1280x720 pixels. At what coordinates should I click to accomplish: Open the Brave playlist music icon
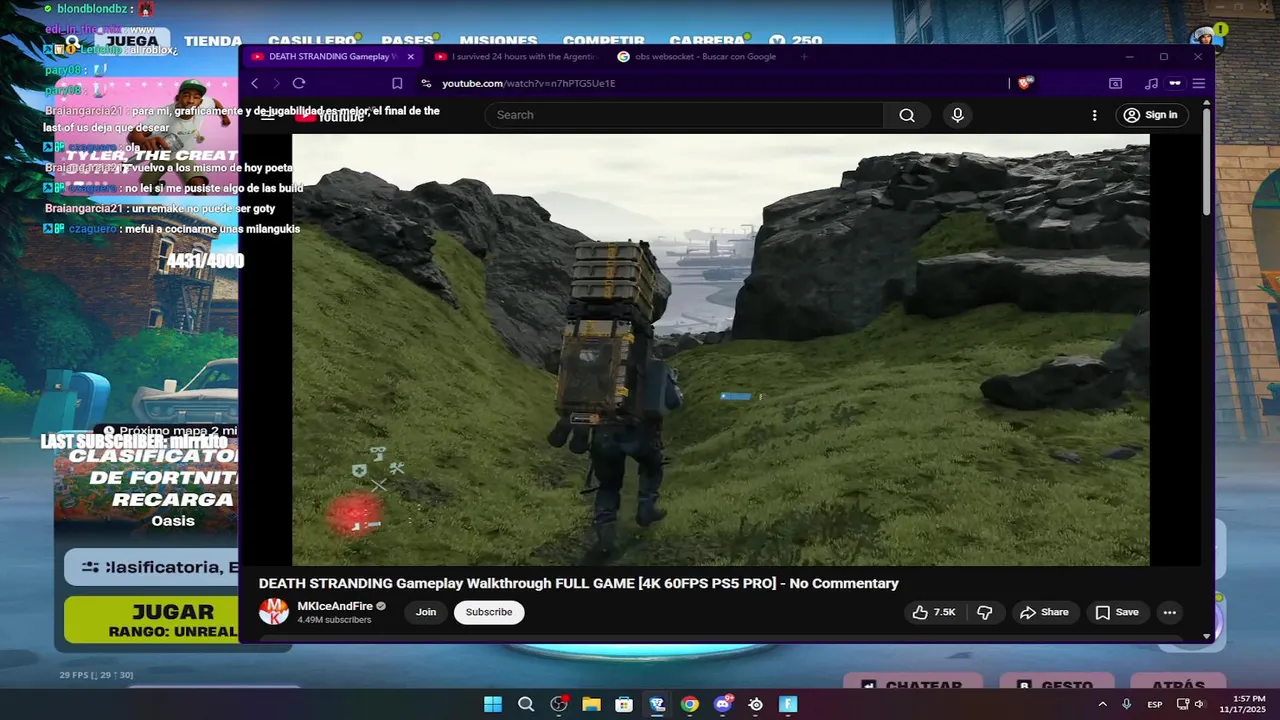click(x=1151, y=83)
